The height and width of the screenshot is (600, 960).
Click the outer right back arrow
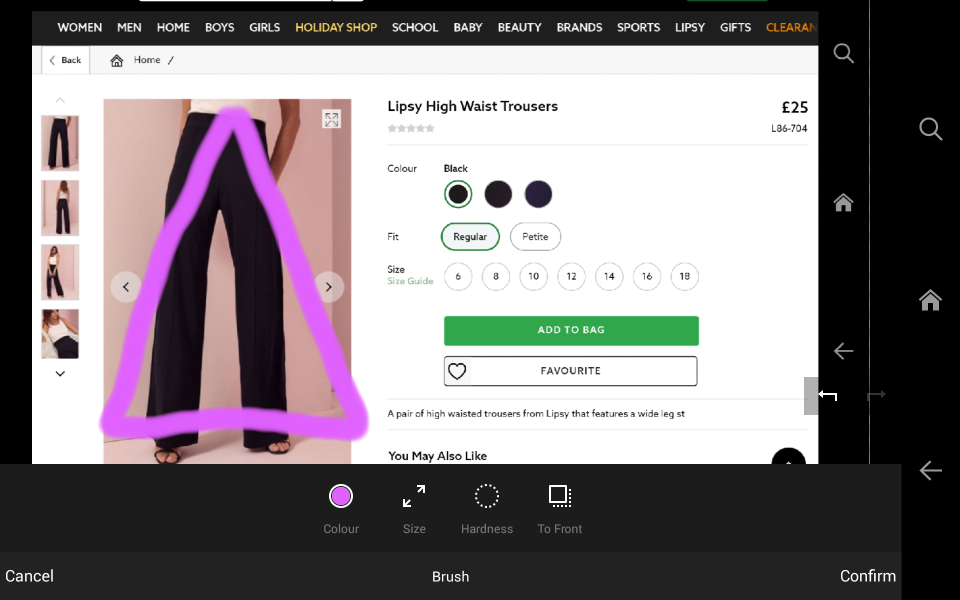(x=930, y=470)
